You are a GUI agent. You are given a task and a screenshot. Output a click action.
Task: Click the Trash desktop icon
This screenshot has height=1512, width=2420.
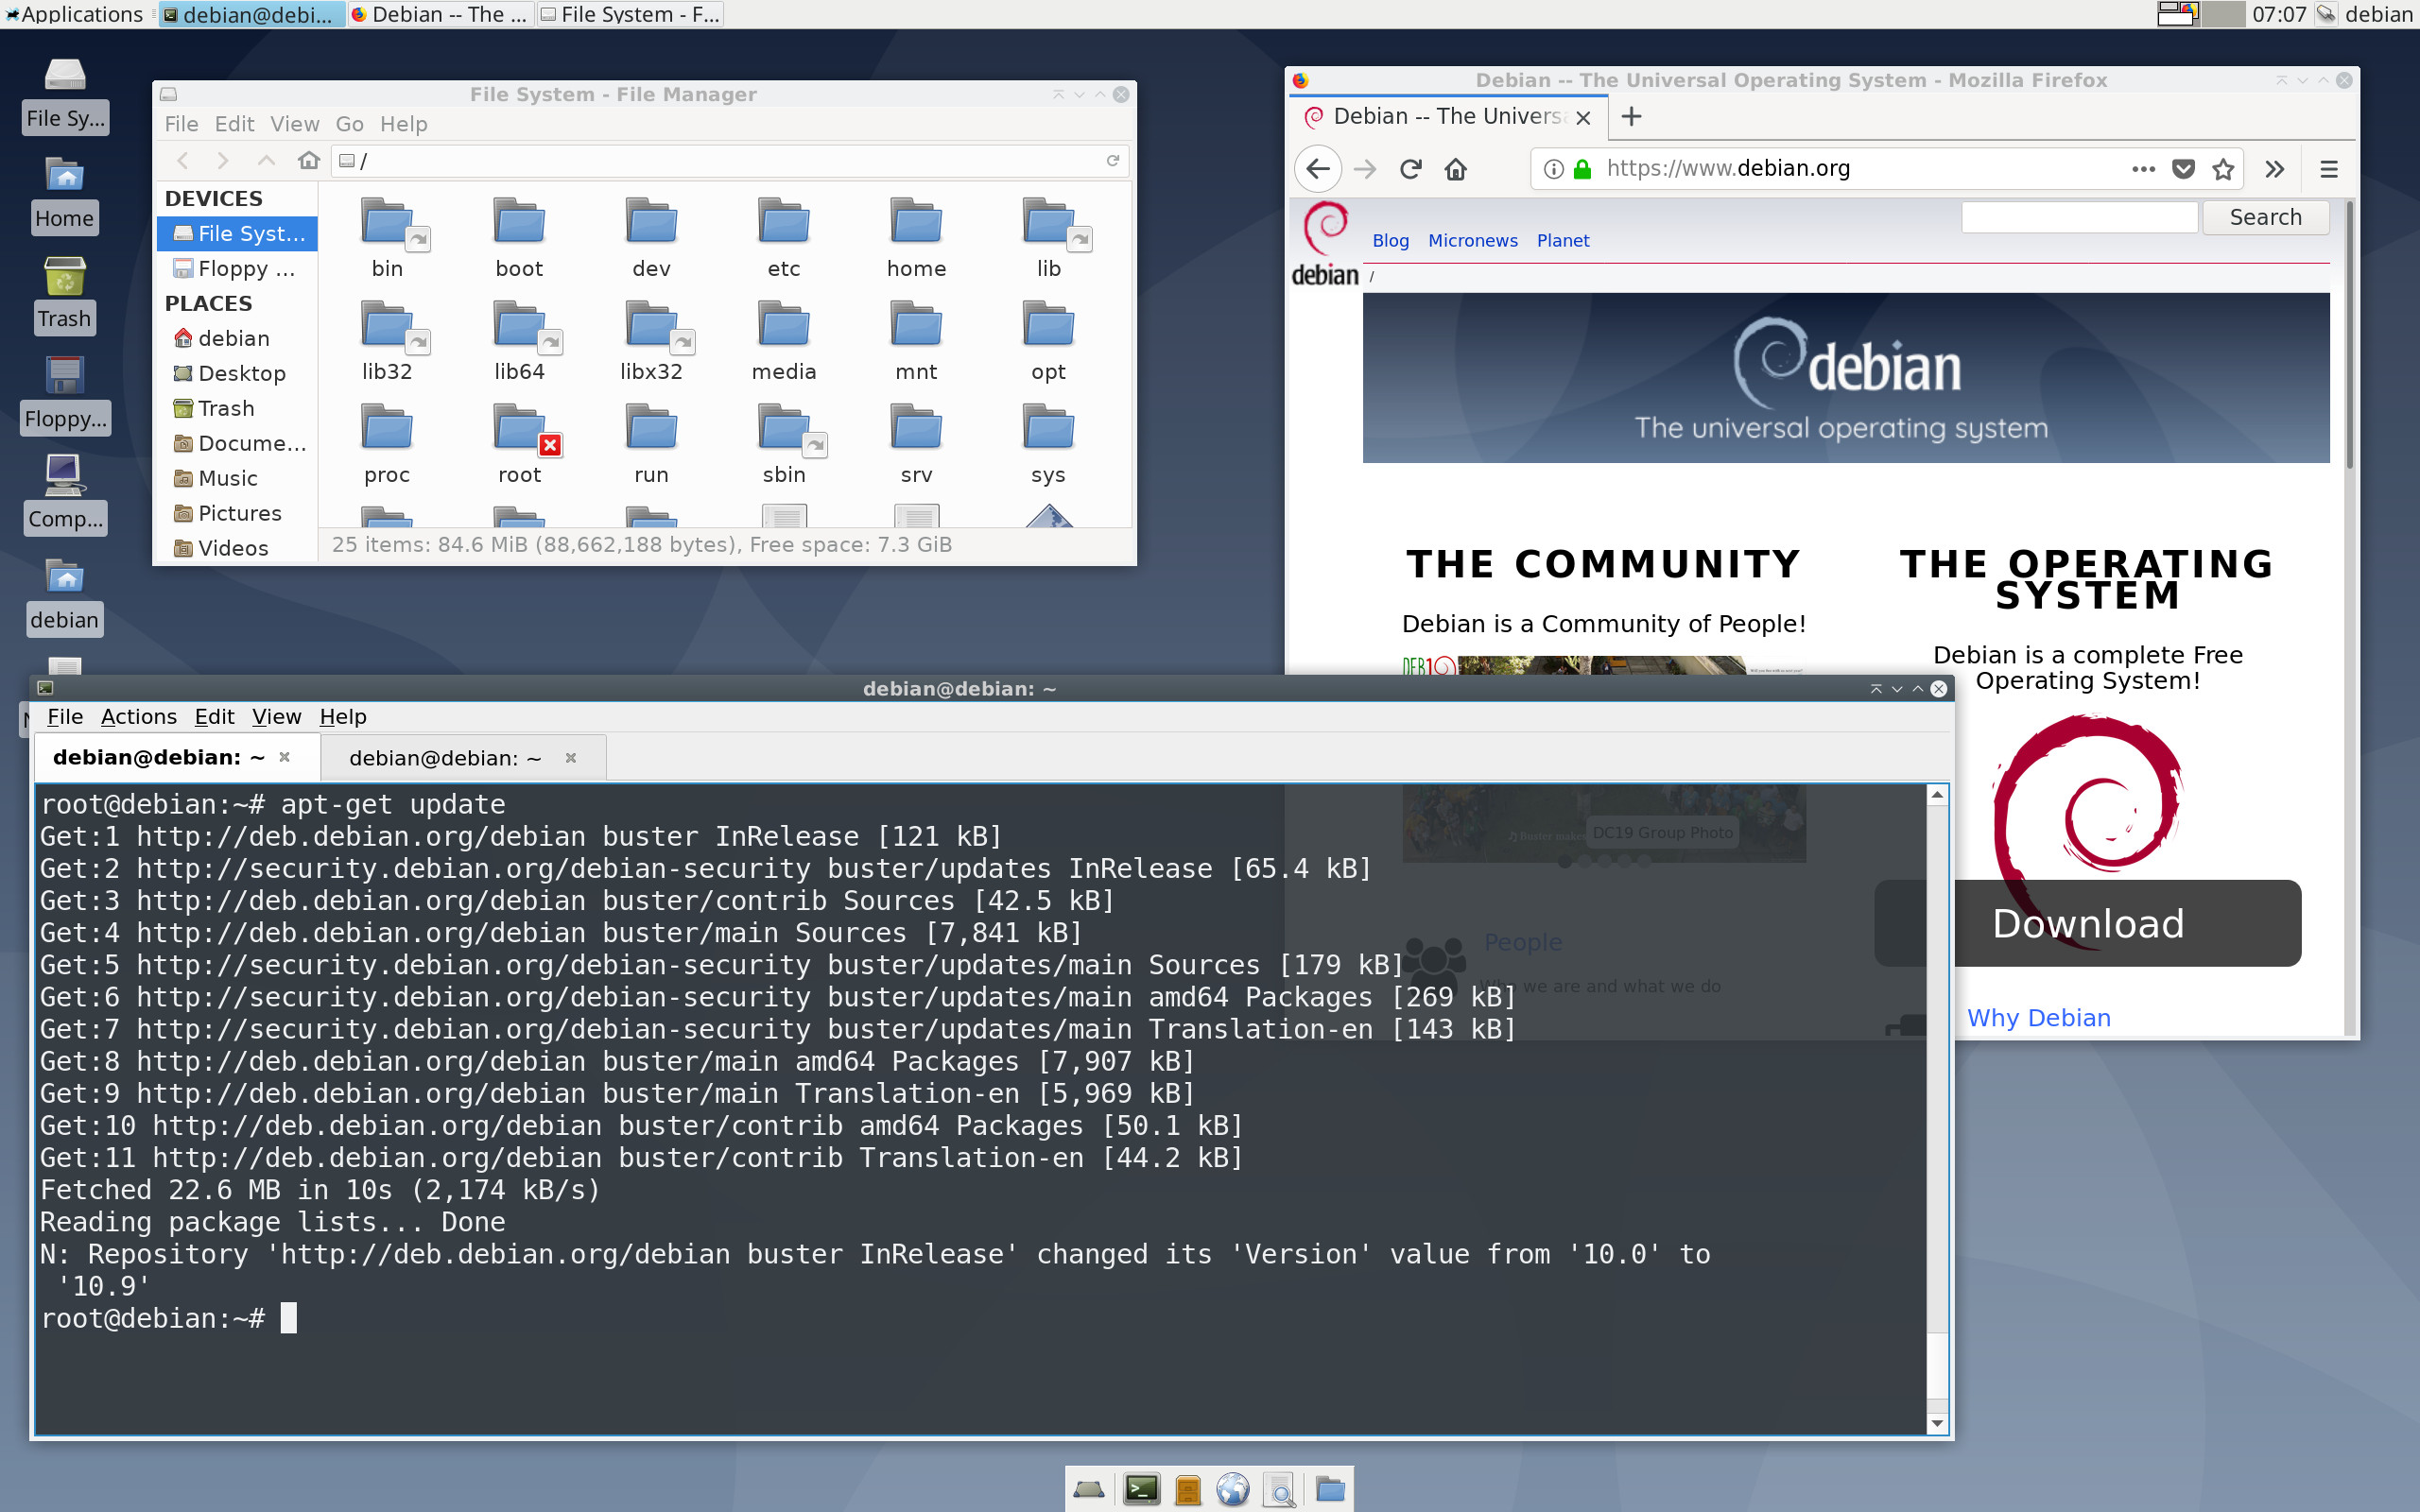pos(64,293)
